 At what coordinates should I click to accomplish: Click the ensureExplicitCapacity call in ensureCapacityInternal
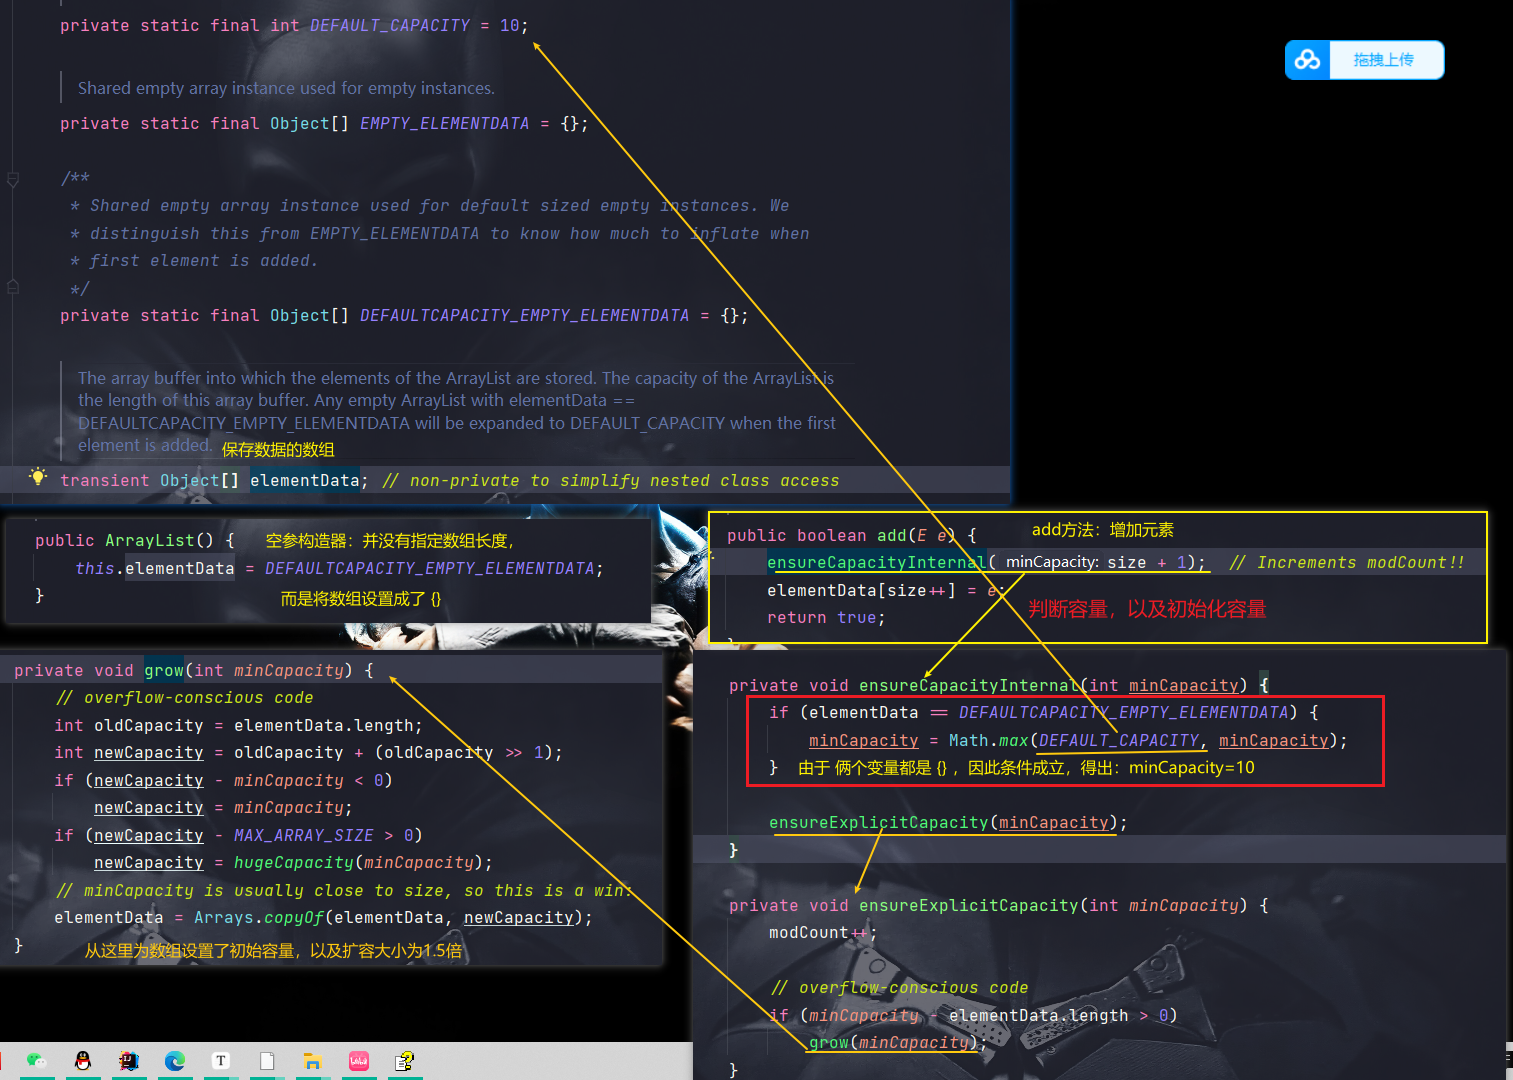(878, 823)
